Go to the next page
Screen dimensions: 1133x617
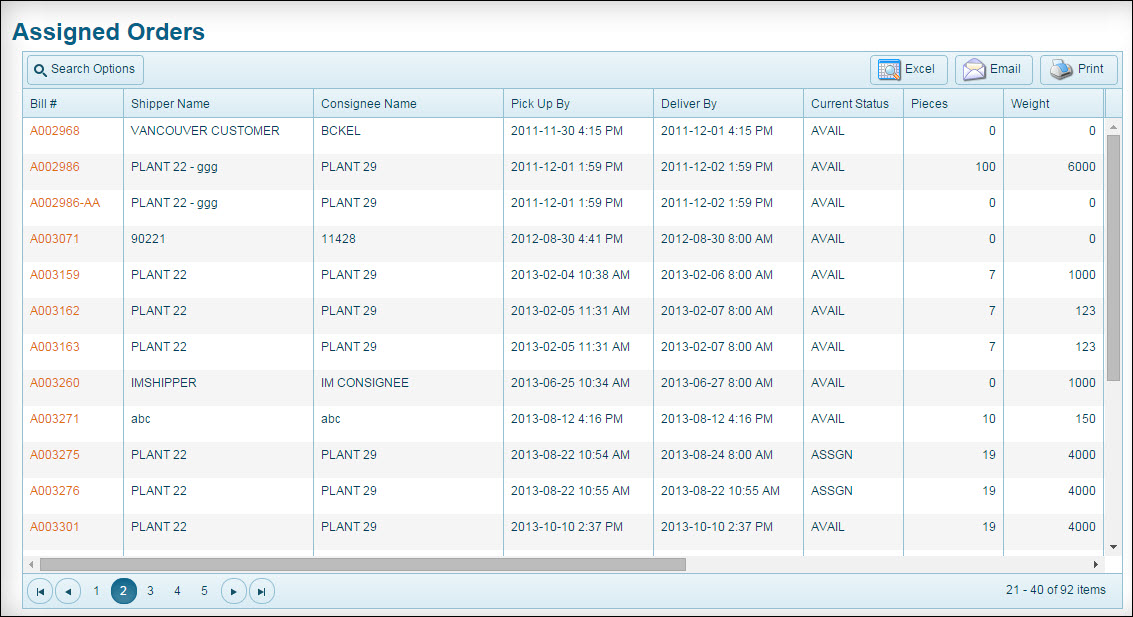click(233, 591)
